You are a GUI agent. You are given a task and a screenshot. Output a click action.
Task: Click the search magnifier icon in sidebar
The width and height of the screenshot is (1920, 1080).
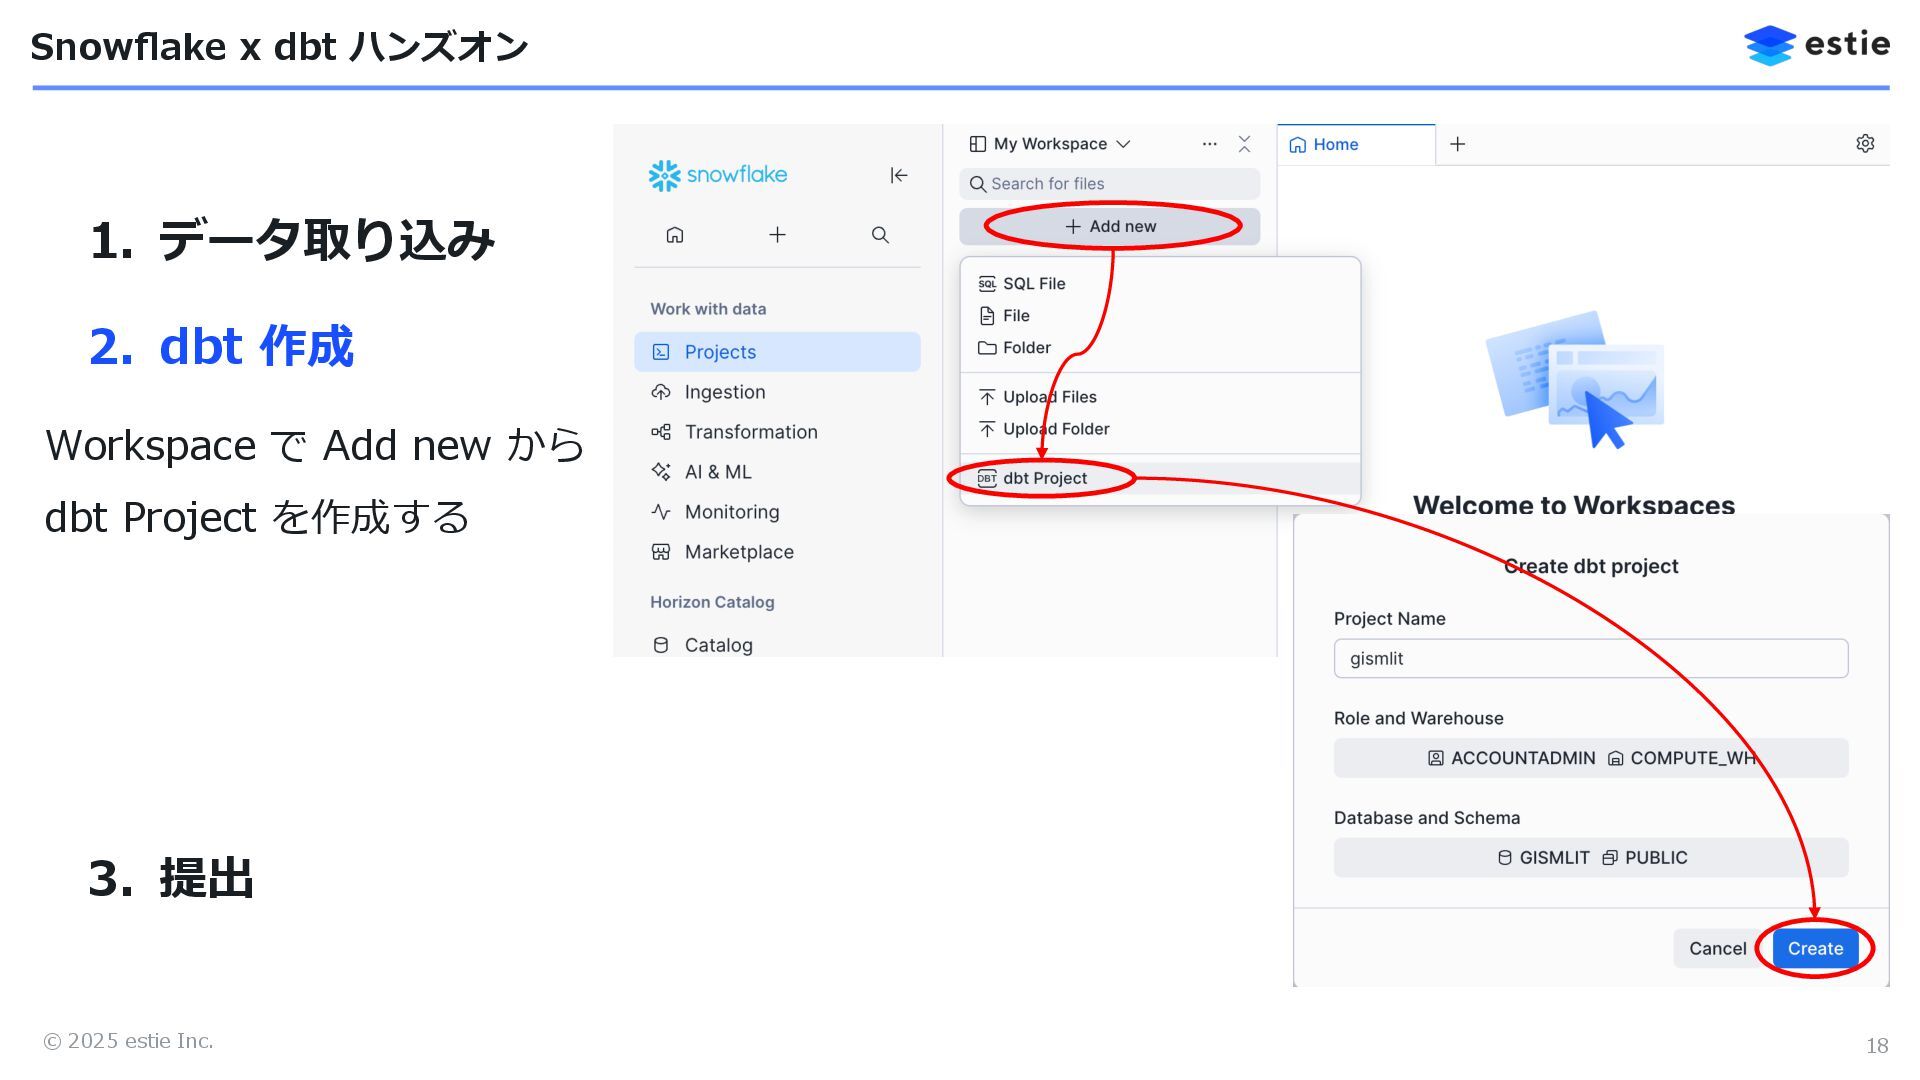point(880,235)
